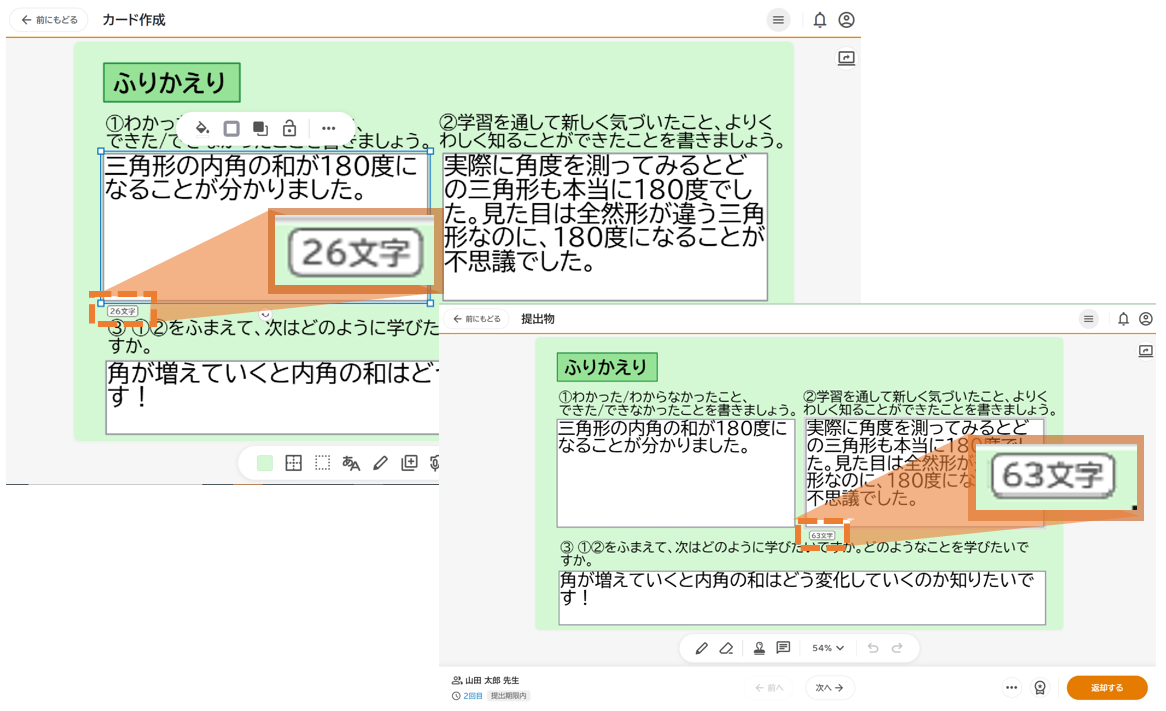This screenshot has width=1166, height=711.
Task: Select the eraser tool in 提出物 toolbar
Action: (x=727, y=649)
